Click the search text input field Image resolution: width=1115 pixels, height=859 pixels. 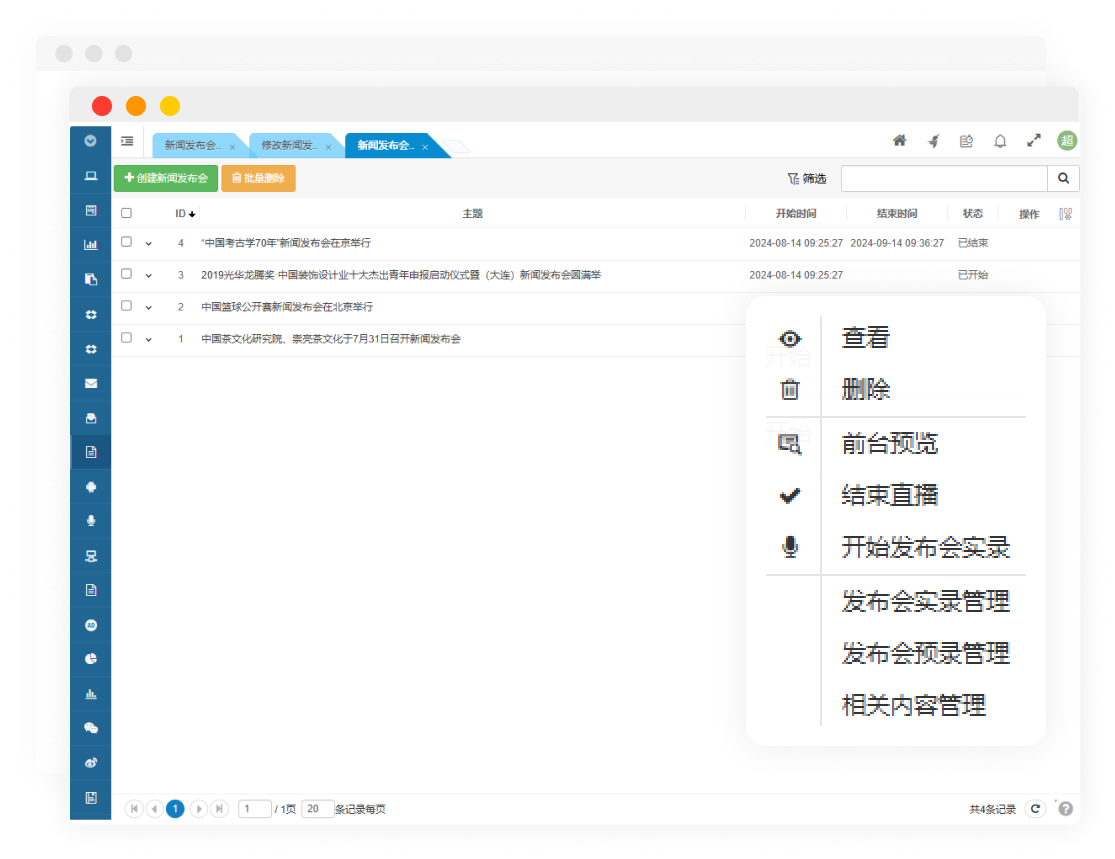[x=943, y=178]
